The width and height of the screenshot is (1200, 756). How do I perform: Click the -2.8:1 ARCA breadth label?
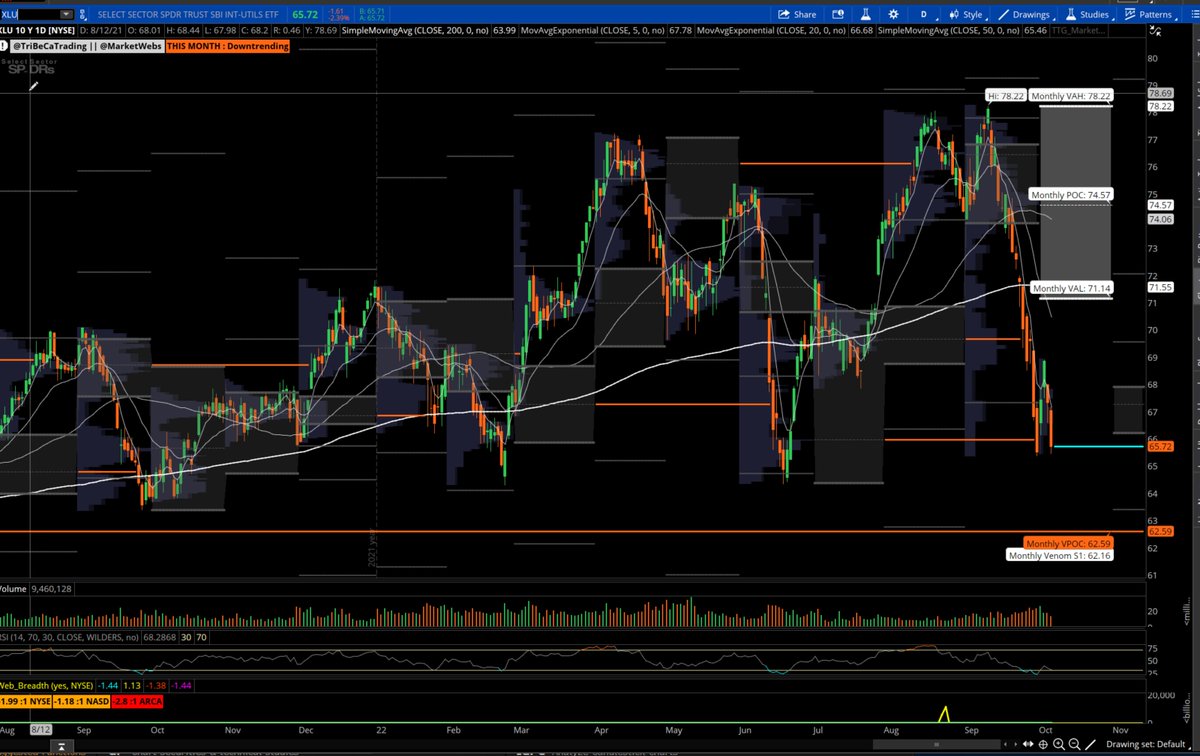[136, 702]
